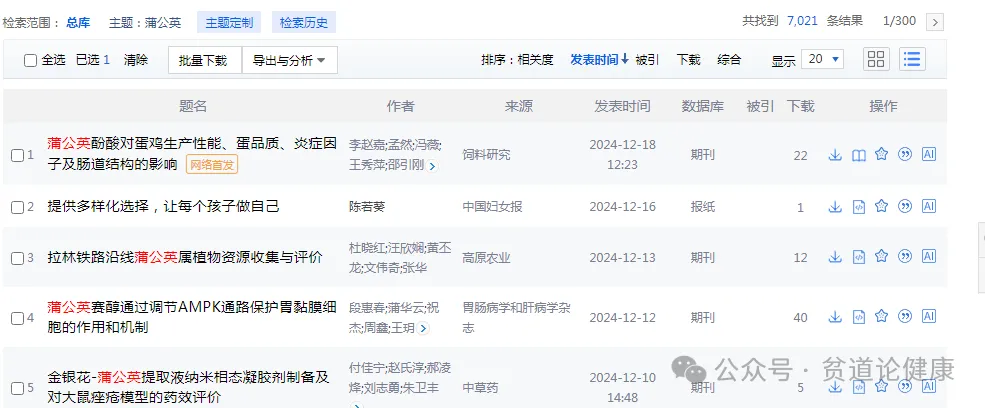The height and width of the screenshot is (408, 985).
Task: Click the 主题定制 button
Action: tap(229, 23)
